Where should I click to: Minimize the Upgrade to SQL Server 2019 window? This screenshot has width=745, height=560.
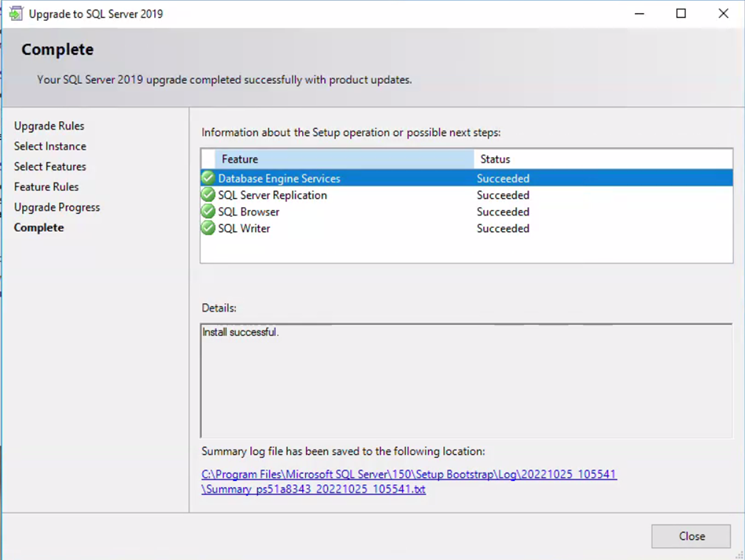click(x=640, y=14)
